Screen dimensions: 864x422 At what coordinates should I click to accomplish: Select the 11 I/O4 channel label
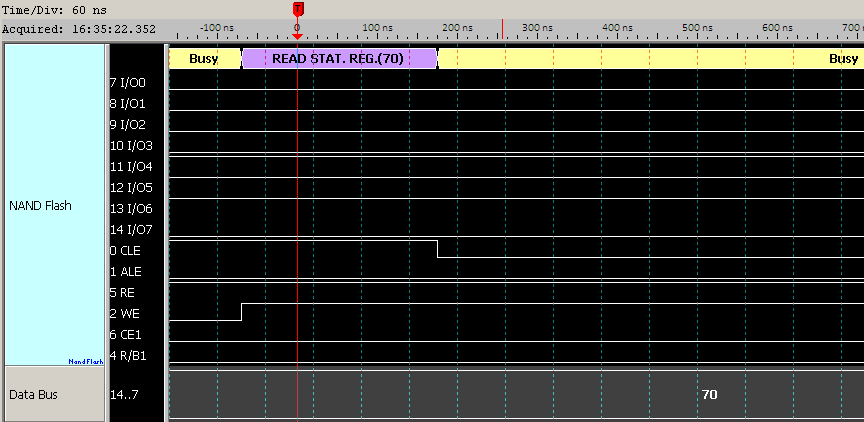131,167
